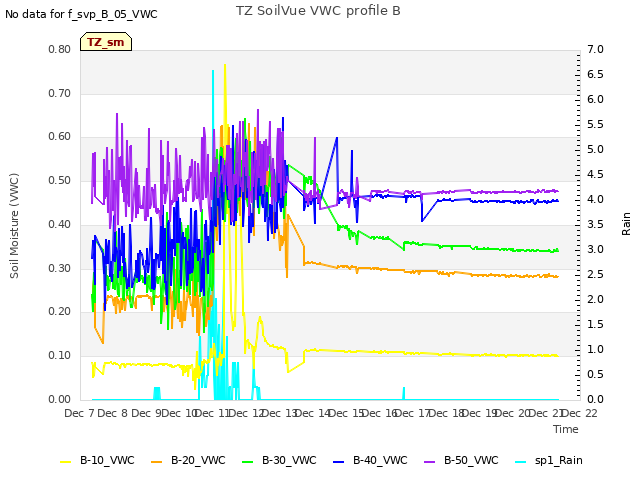Click the Dec 8 x-axis tick label
The width and height of the screenshot is (640, 480).
[113, 413]
